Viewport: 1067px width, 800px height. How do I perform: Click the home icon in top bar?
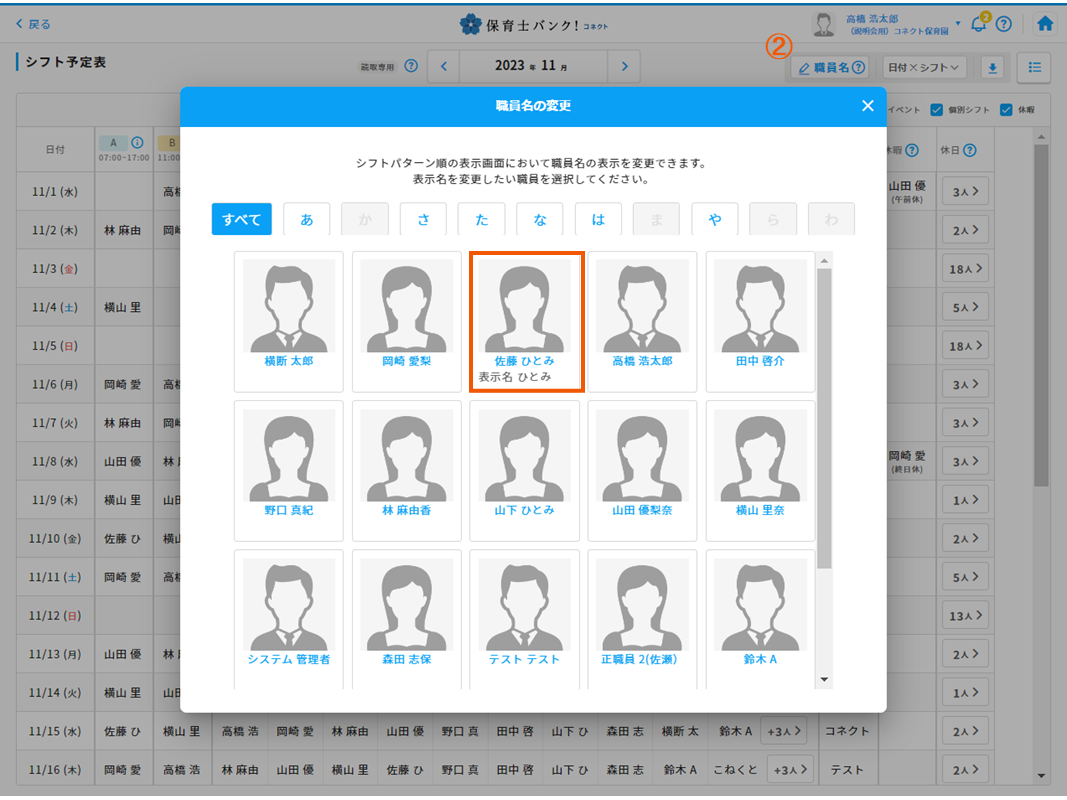click(x=1045, y=24)
